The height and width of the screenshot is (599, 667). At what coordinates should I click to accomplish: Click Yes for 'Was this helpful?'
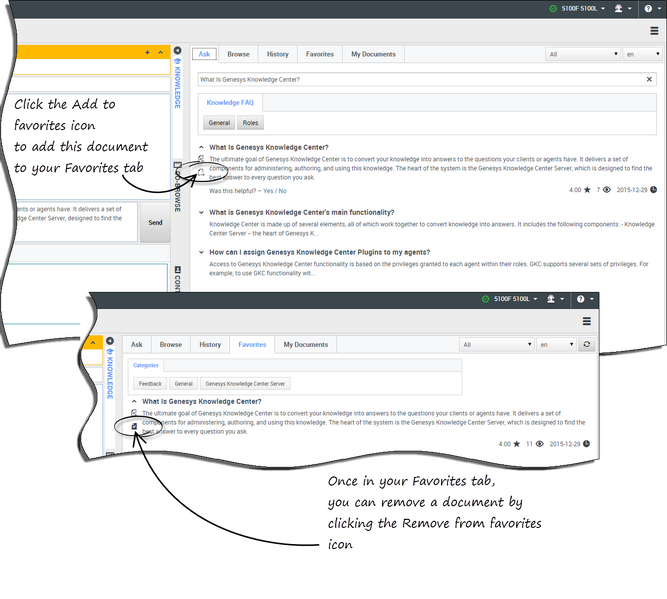pos(266,190)
